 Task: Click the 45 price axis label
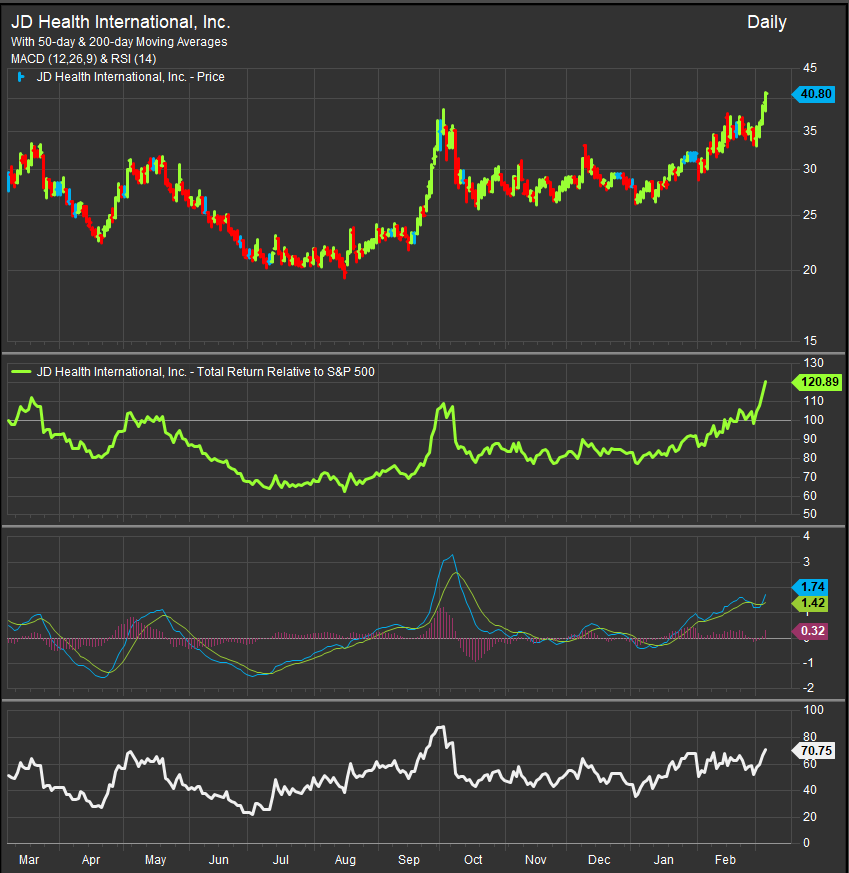(x=810, y=68)
